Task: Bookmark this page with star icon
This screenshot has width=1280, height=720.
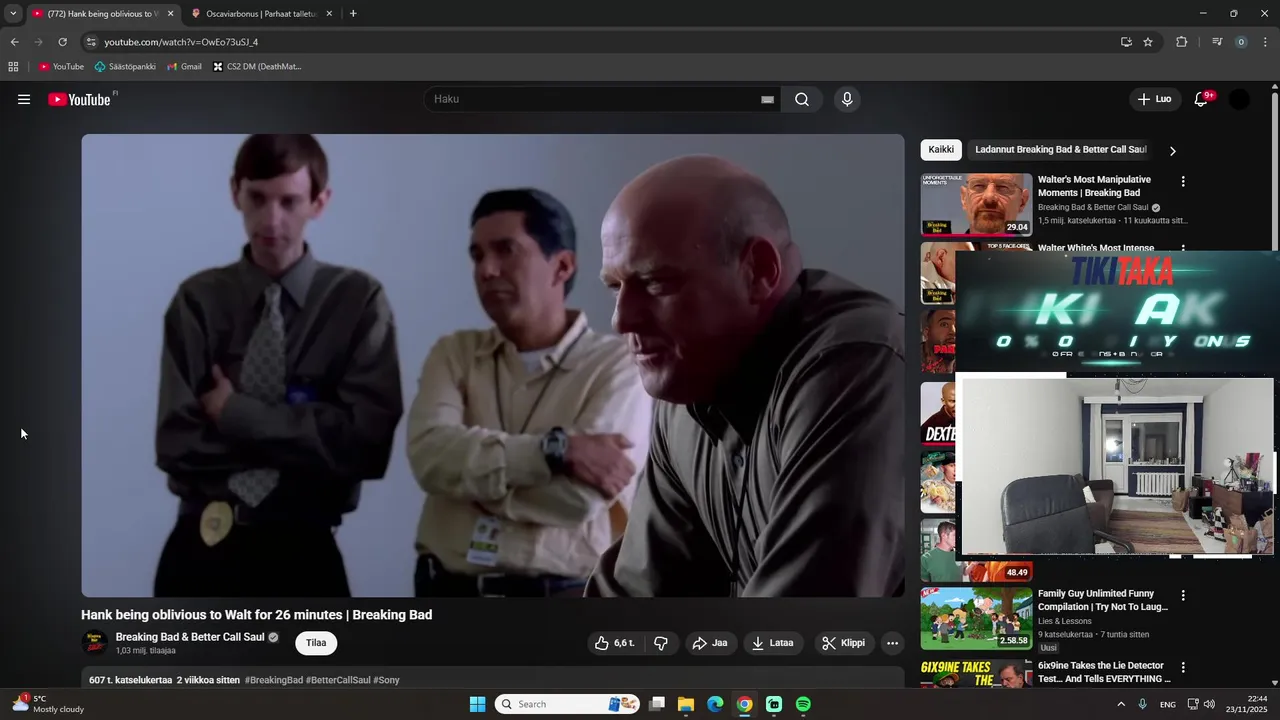Action: click(x=1148, y=42)
